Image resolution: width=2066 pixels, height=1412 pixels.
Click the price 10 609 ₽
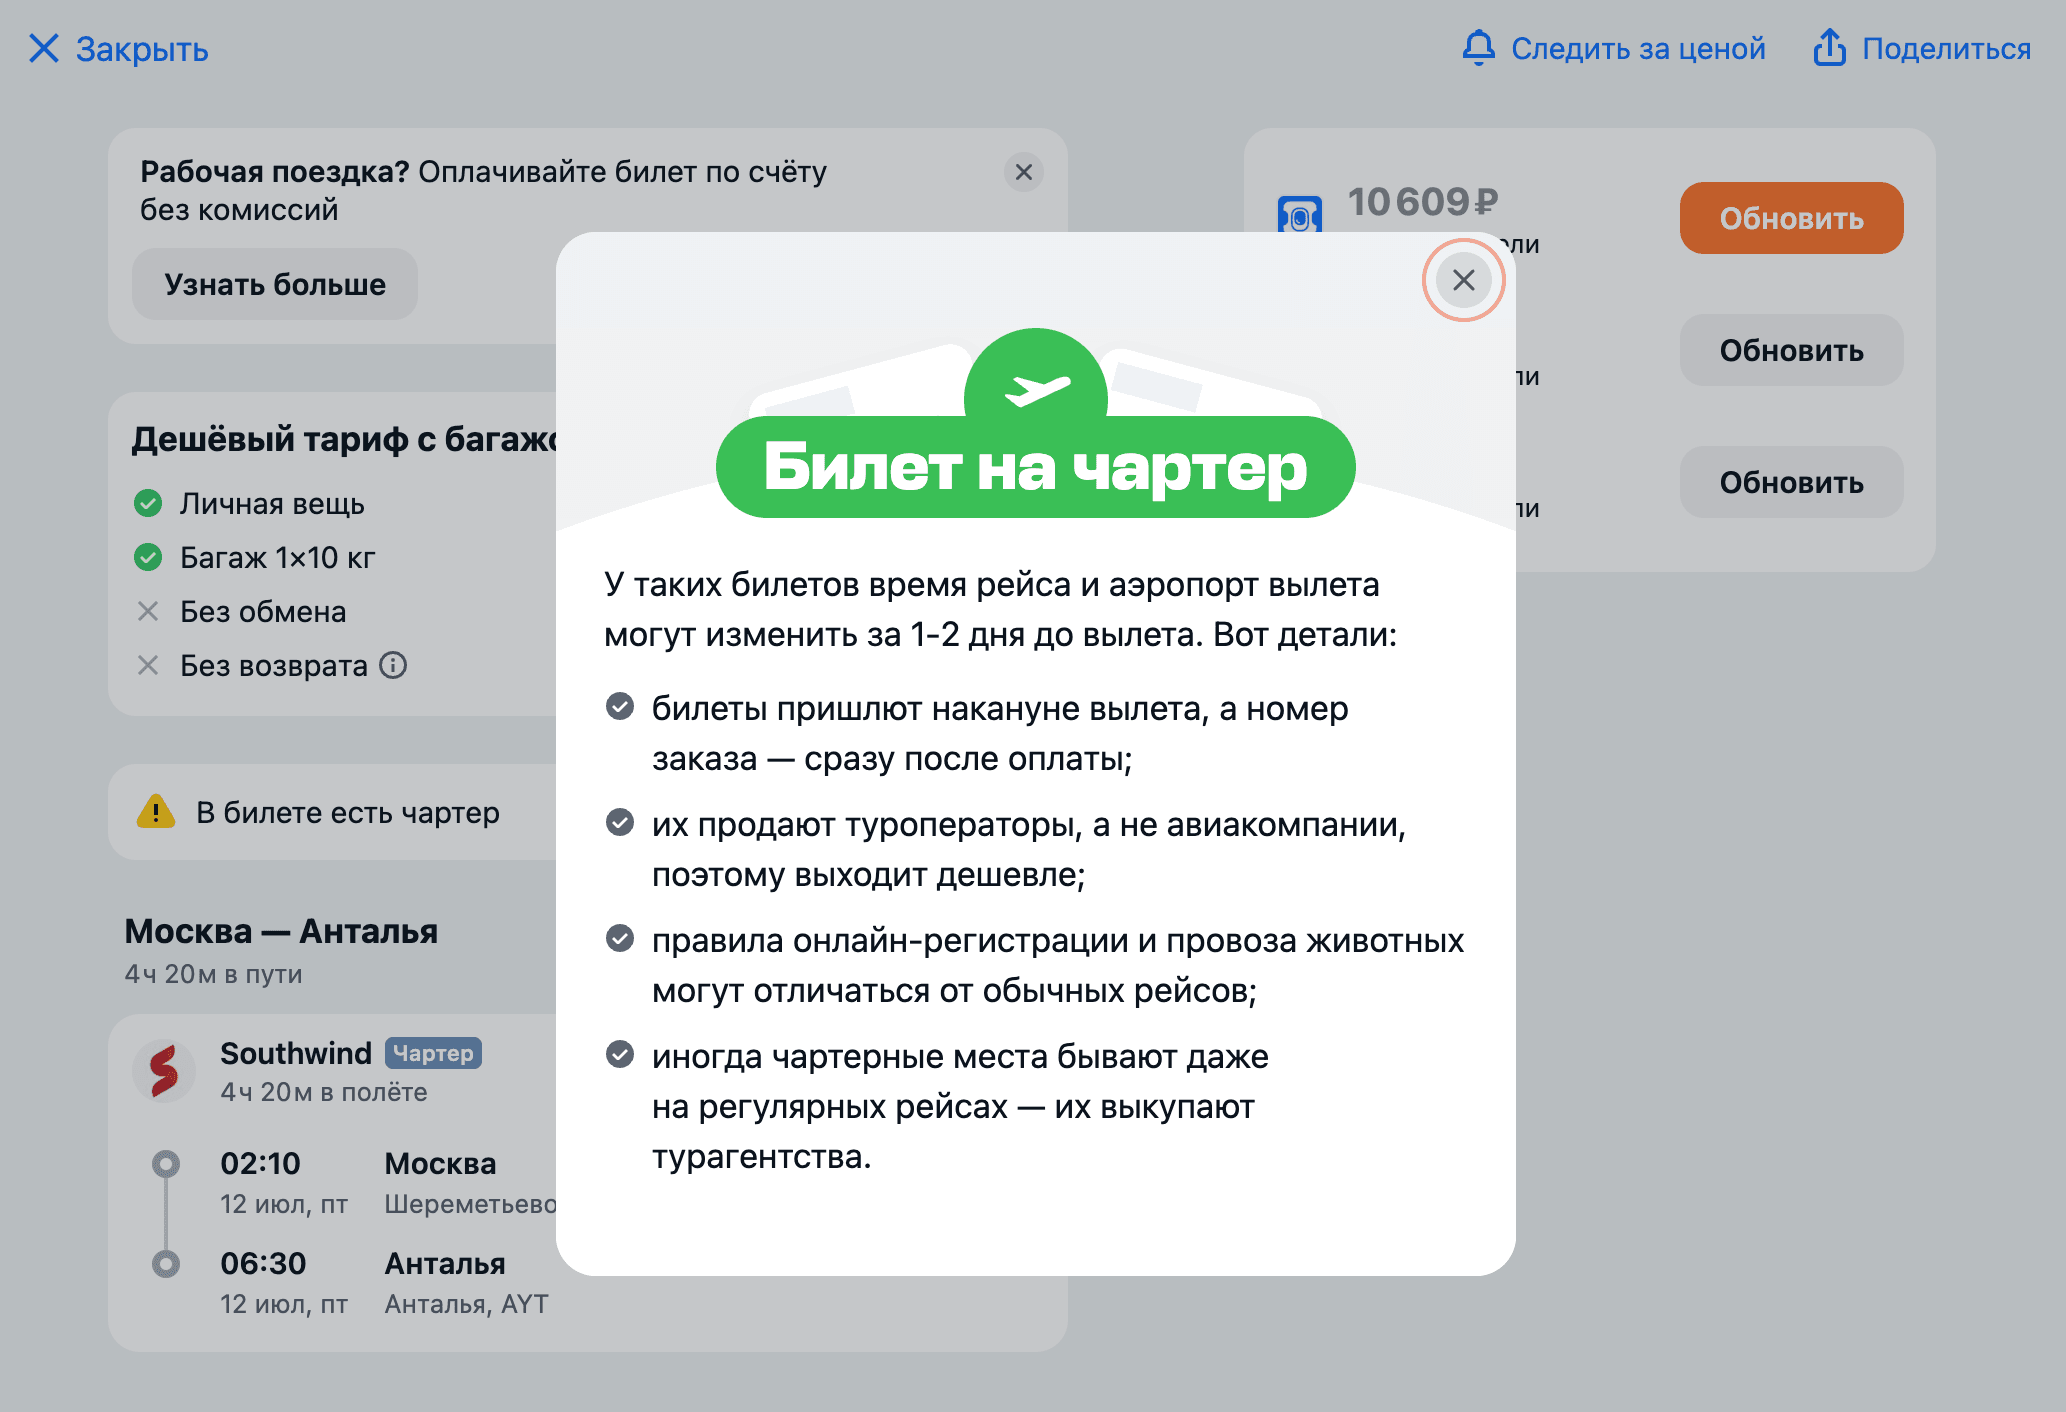[x=1422, y=201]
